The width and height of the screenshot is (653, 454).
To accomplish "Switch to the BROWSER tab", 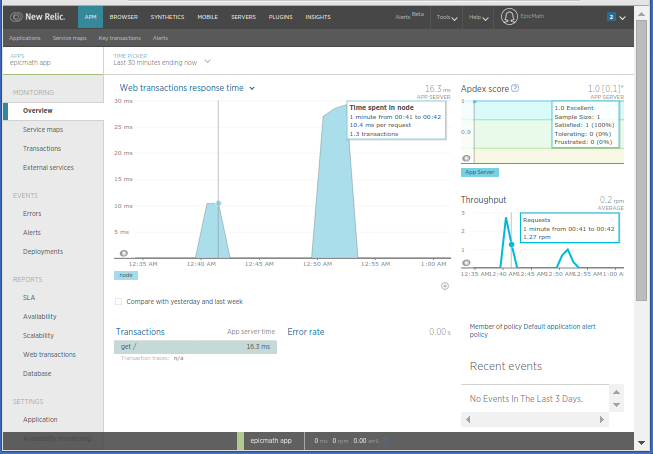I will [x=124, y=17].
